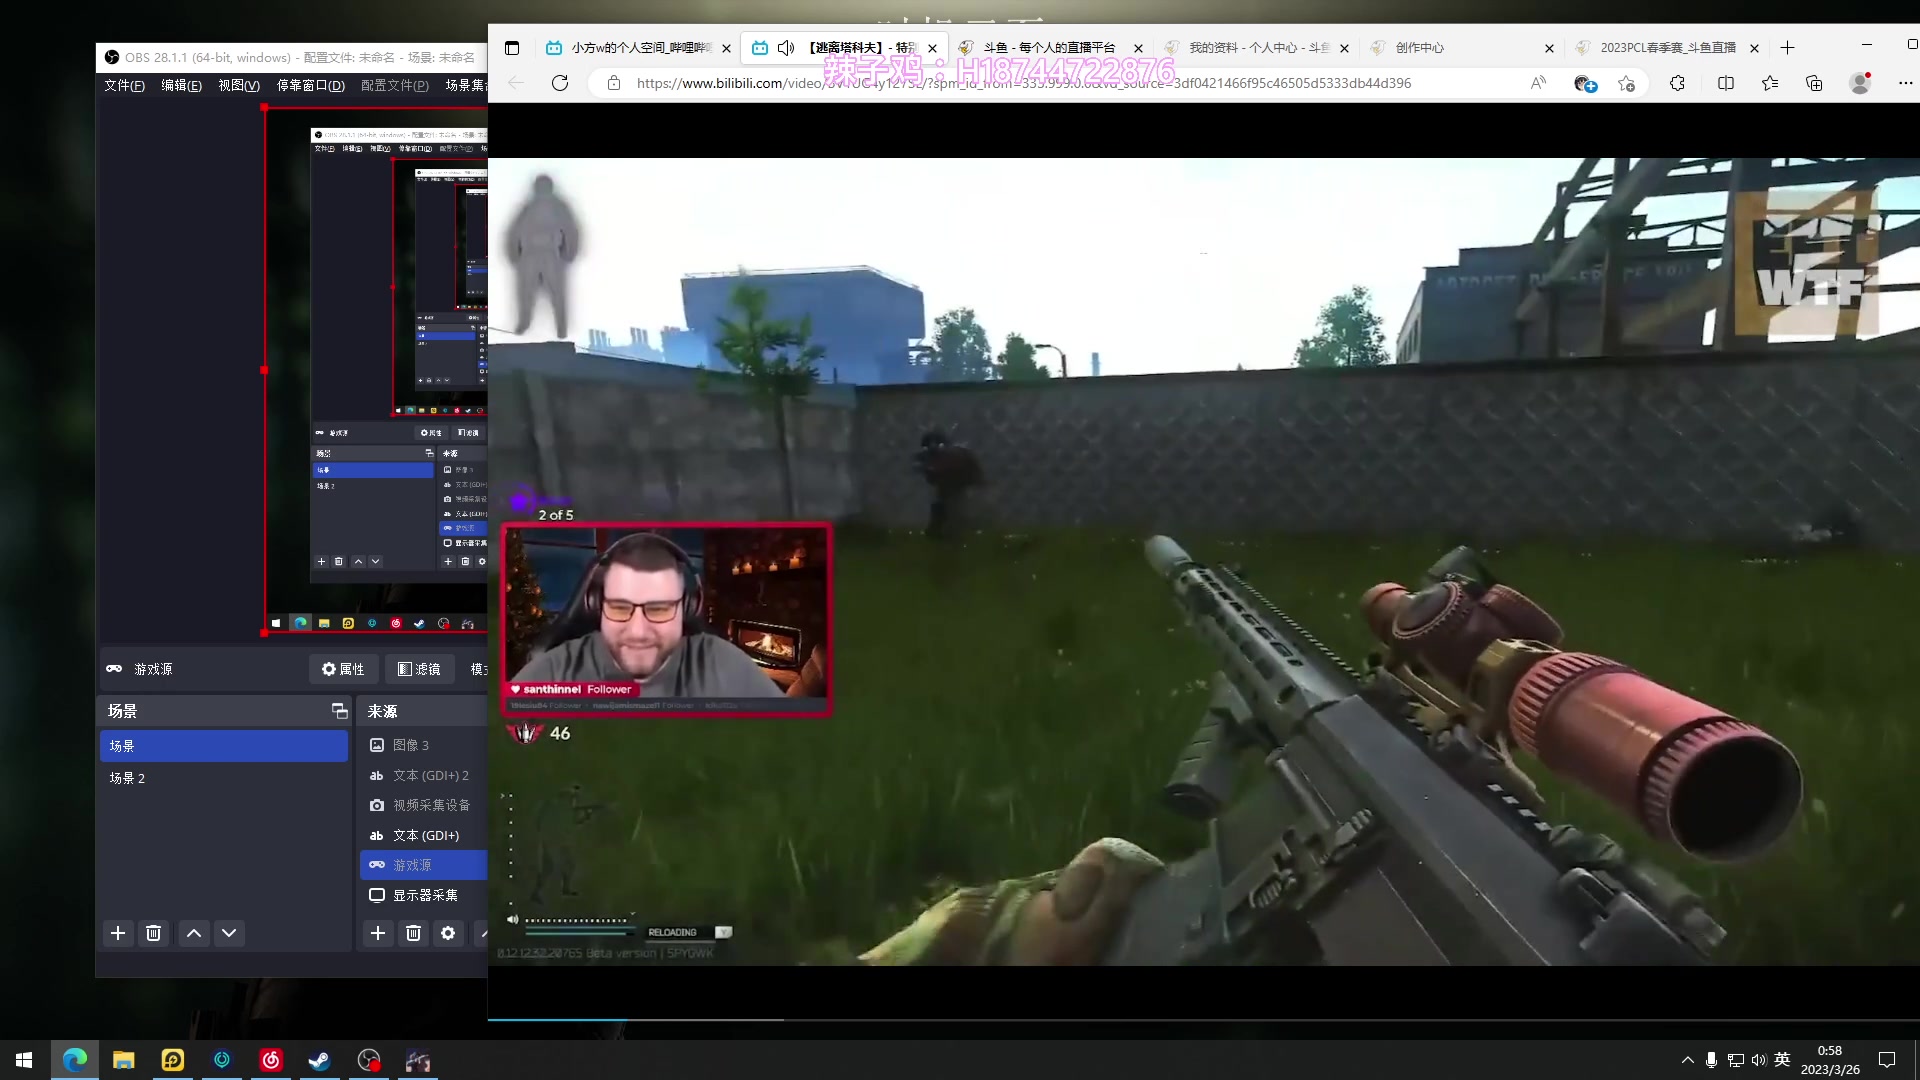1920x1080 pixels.
Task: Close the 我的资料 - 个人中心 tab
Action: (1344, 48)
